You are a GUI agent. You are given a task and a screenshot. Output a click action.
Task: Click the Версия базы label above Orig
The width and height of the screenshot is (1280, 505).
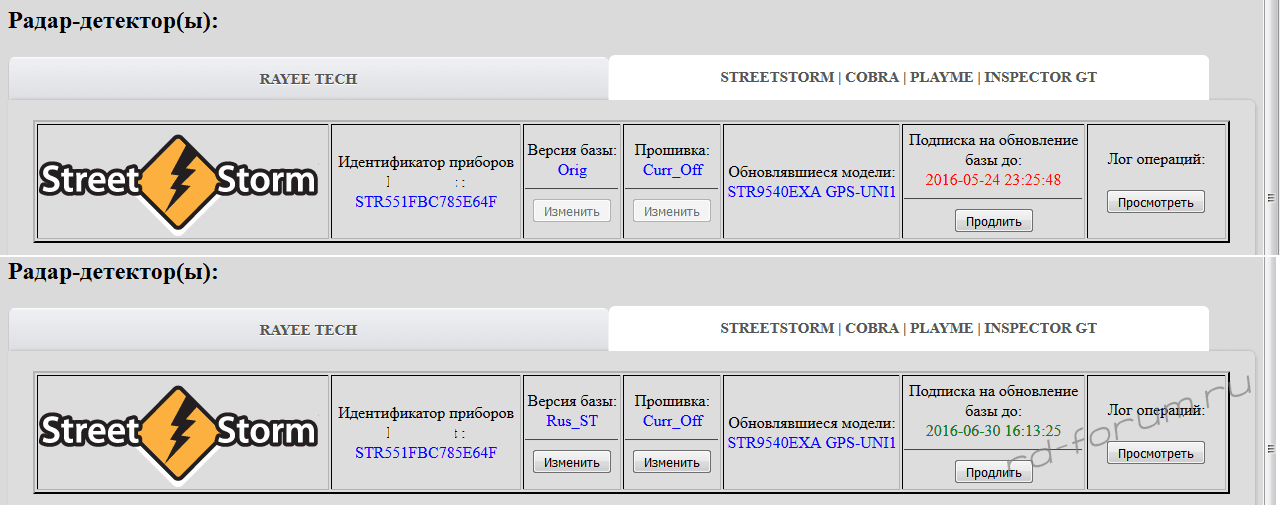(572, 150)
